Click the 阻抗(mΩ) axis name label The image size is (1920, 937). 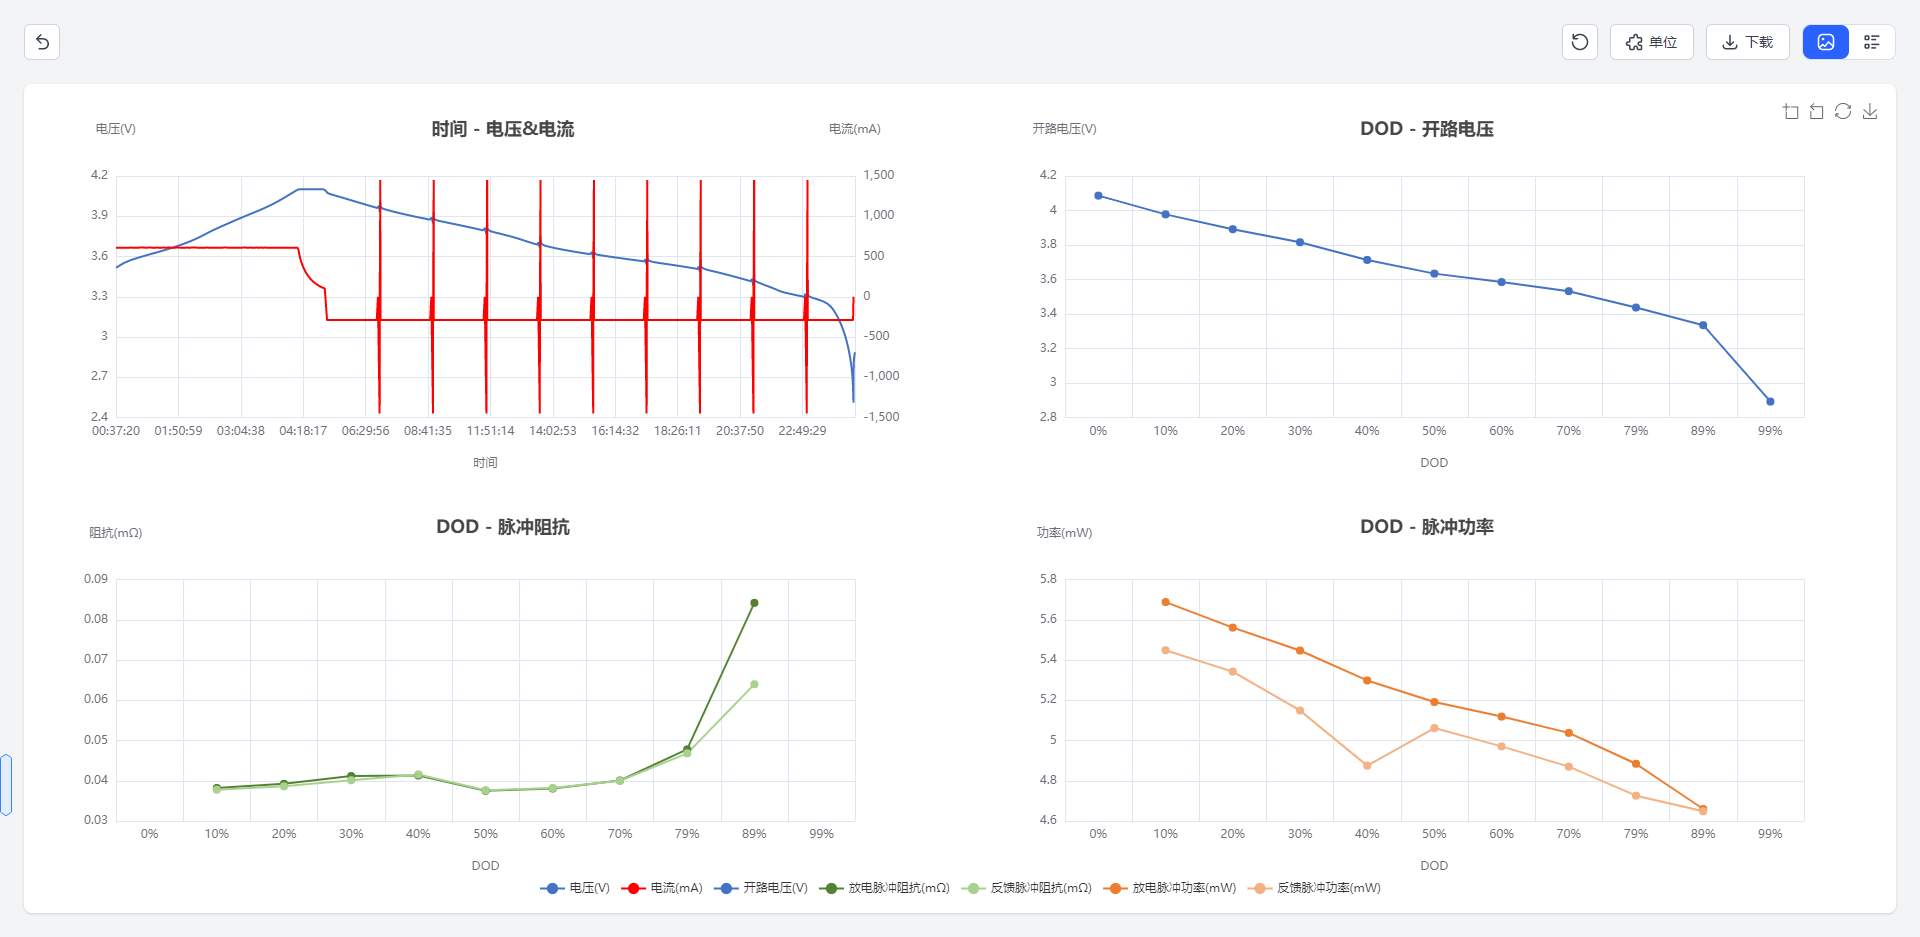coord(116,533)
